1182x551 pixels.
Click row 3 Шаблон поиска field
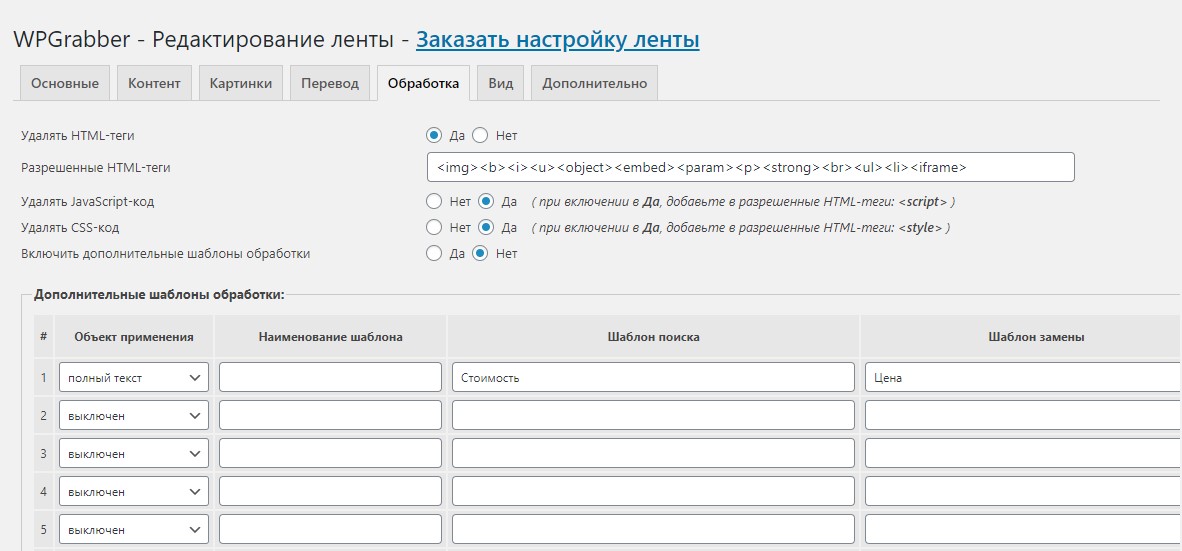coord(654,454)
